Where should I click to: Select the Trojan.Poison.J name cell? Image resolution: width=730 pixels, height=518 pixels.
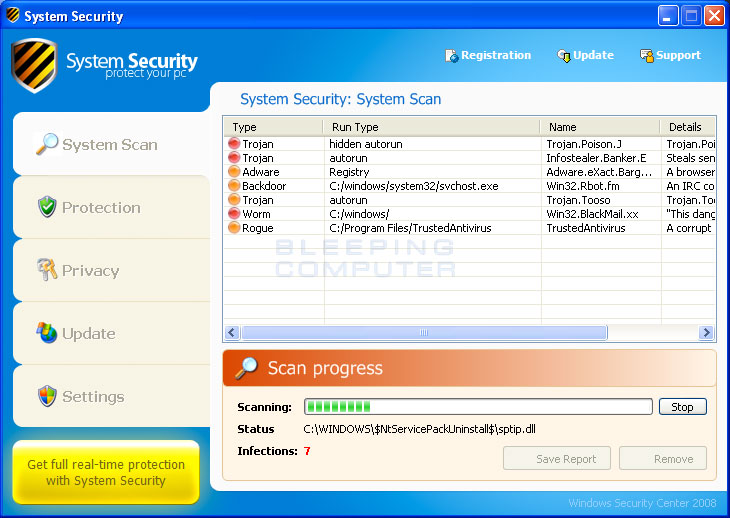[x=584, y=144]
